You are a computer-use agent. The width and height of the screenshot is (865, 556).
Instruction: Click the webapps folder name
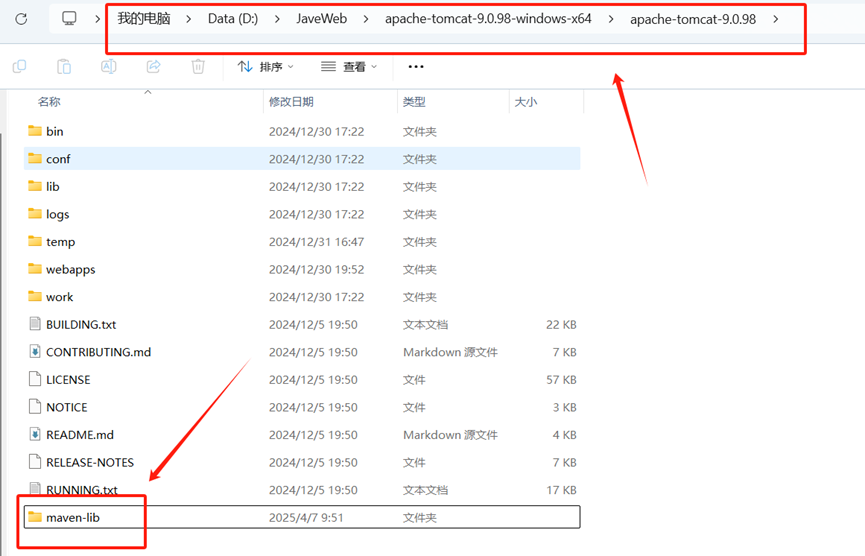tap(71, 270)
